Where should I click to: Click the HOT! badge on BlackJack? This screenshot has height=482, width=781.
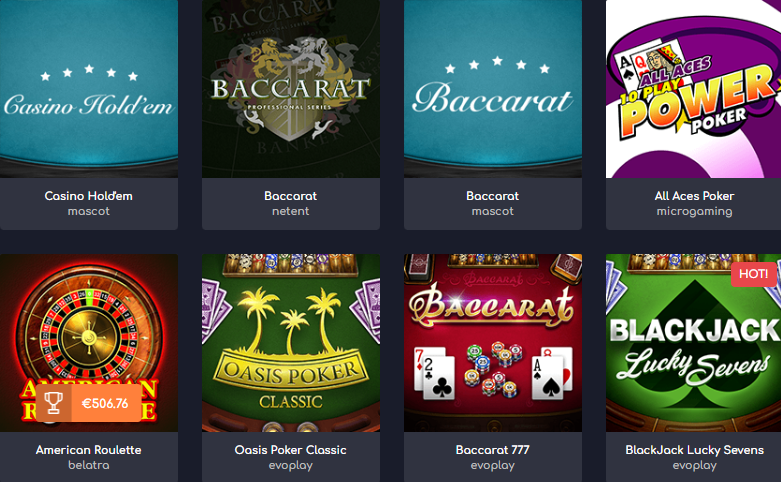point(753,274)
